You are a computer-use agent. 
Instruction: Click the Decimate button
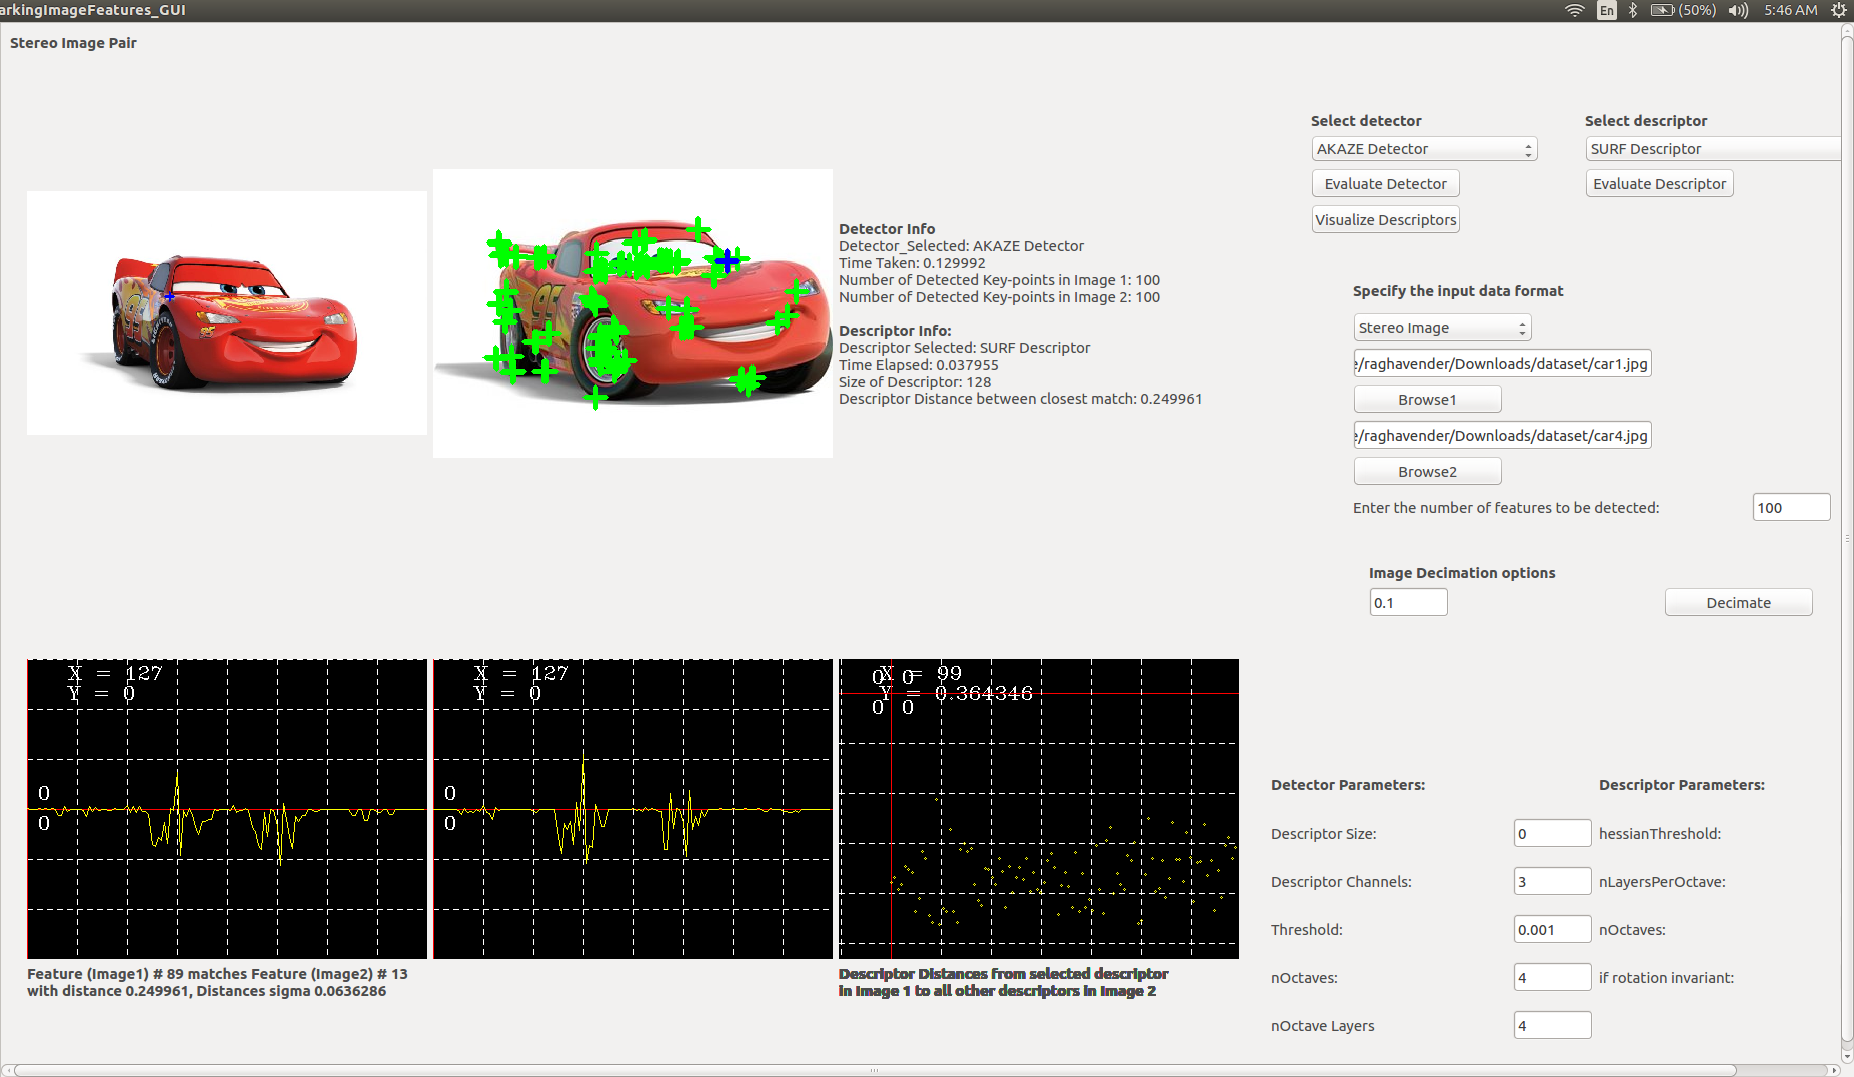click(1738, 603)
